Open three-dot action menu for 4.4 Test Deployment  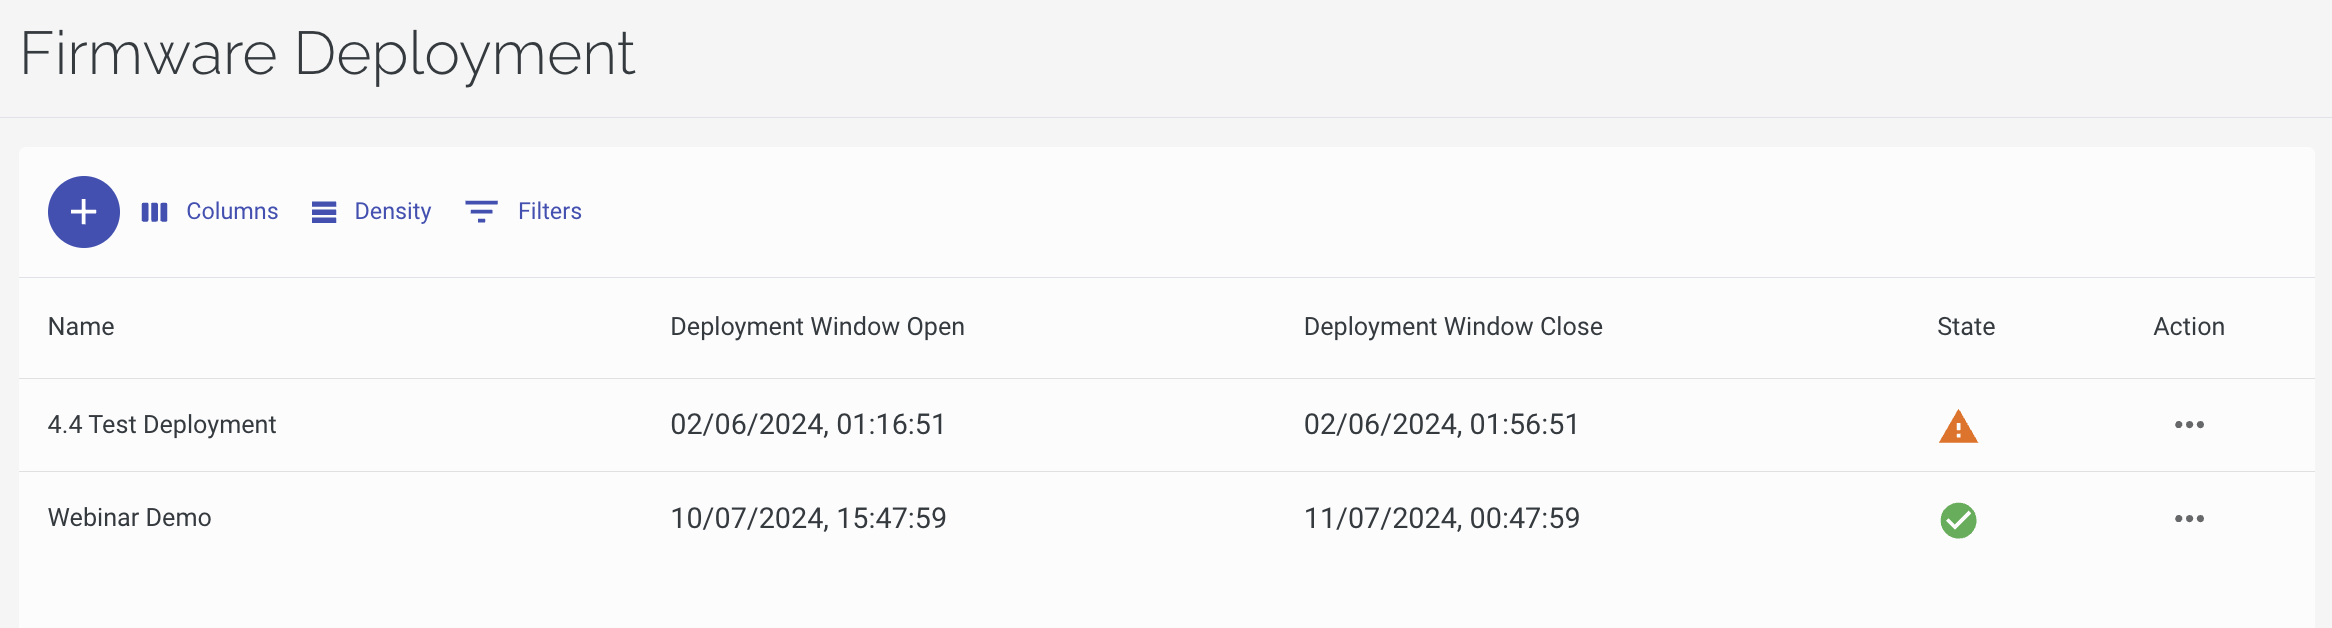coord(2189,425)
